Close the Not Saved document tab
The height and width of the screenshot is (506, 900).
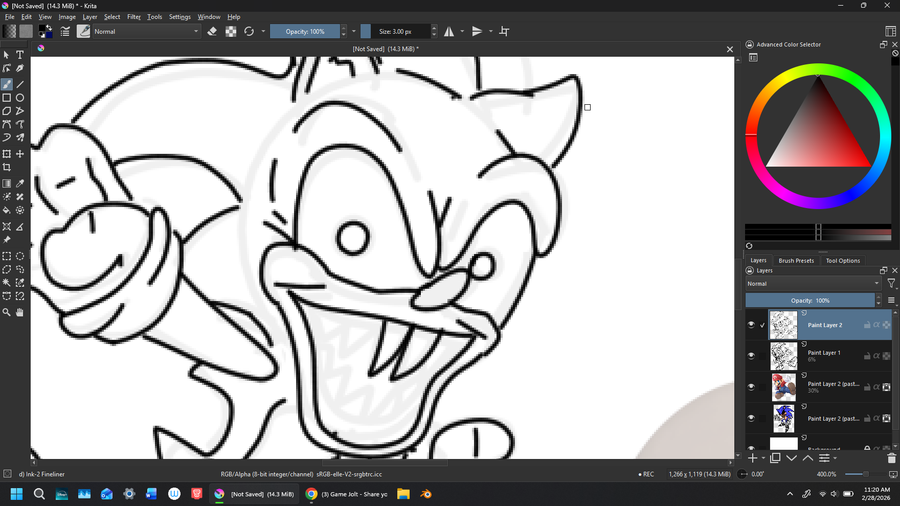tap(730, 49)
